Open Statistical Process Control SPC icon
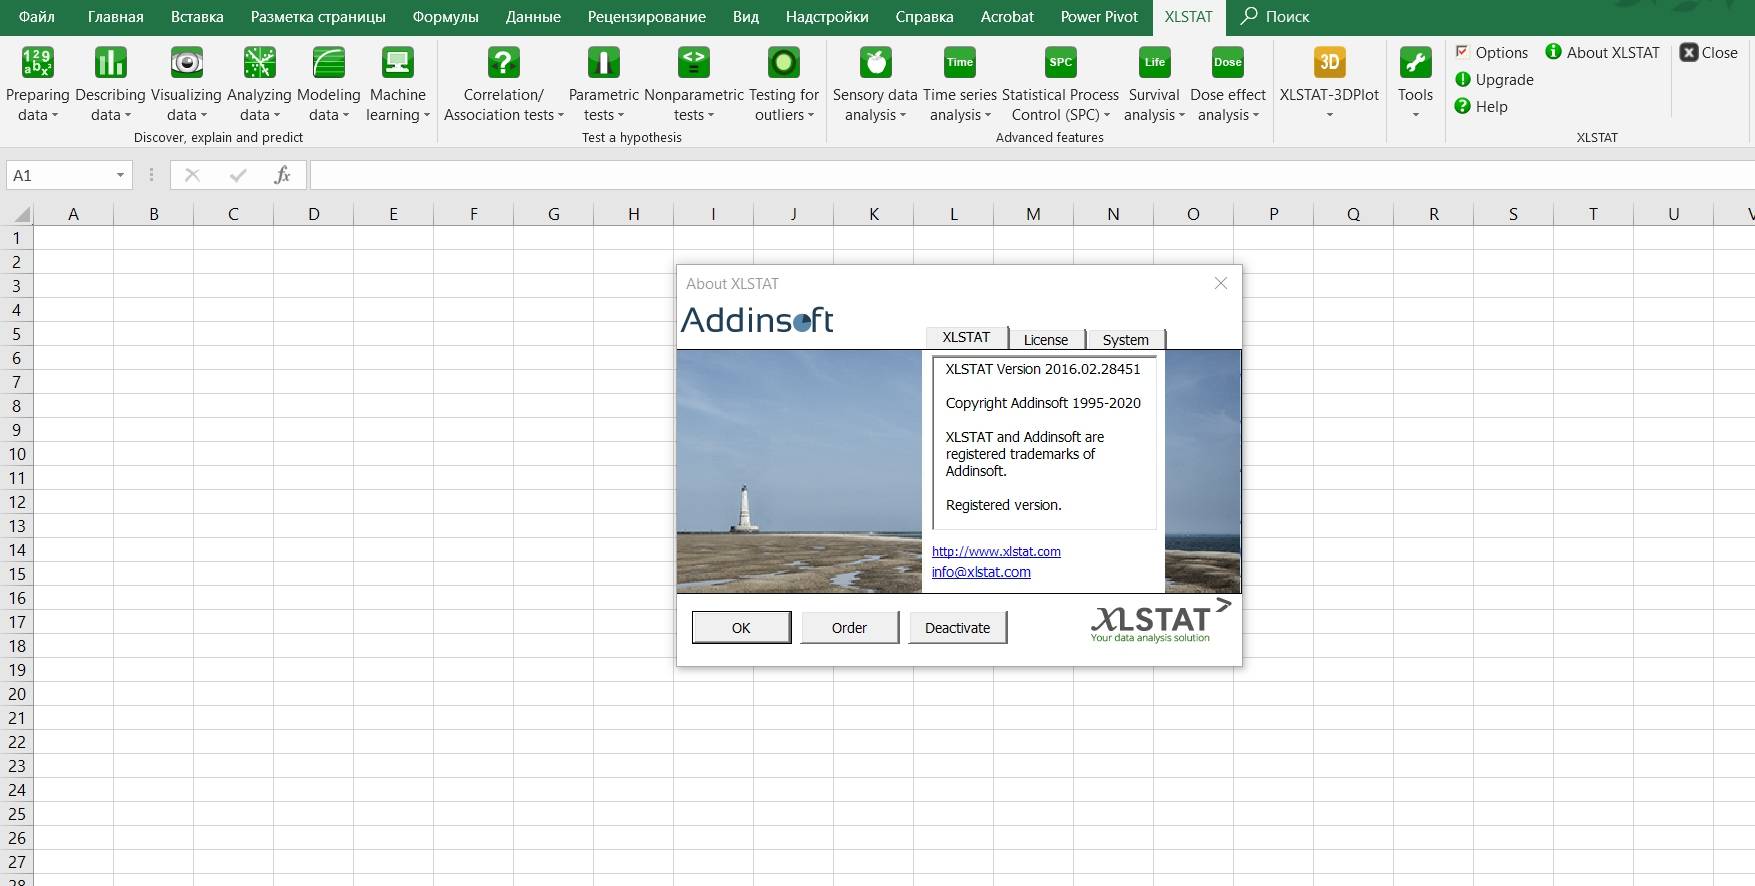Image resolution: width=1755 pixels, height=886 pixels. coord(1061,63)
